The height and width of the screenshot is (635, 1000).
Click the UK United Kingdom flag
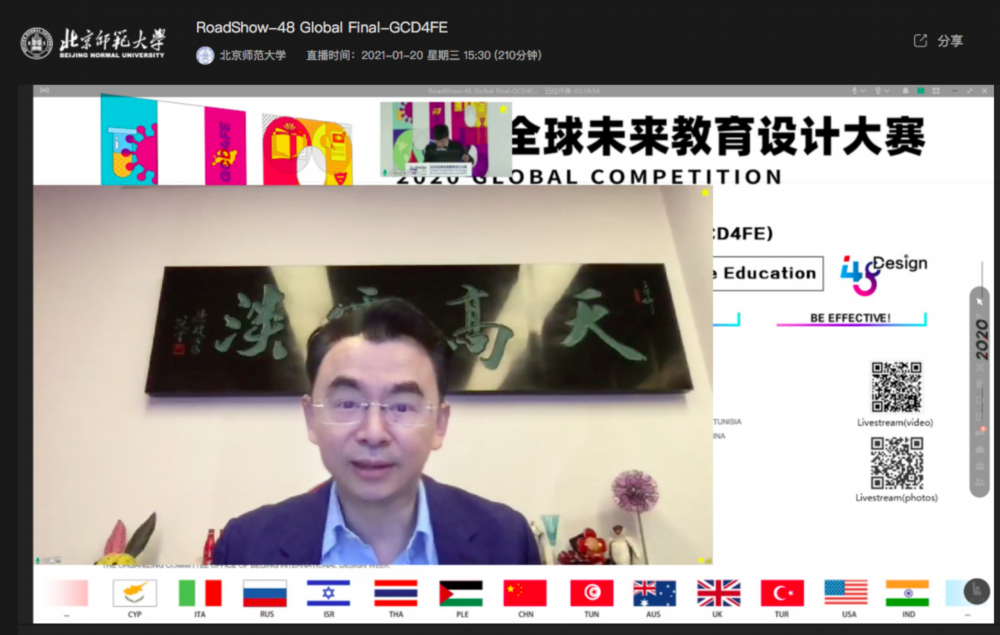tap(719, 593)
